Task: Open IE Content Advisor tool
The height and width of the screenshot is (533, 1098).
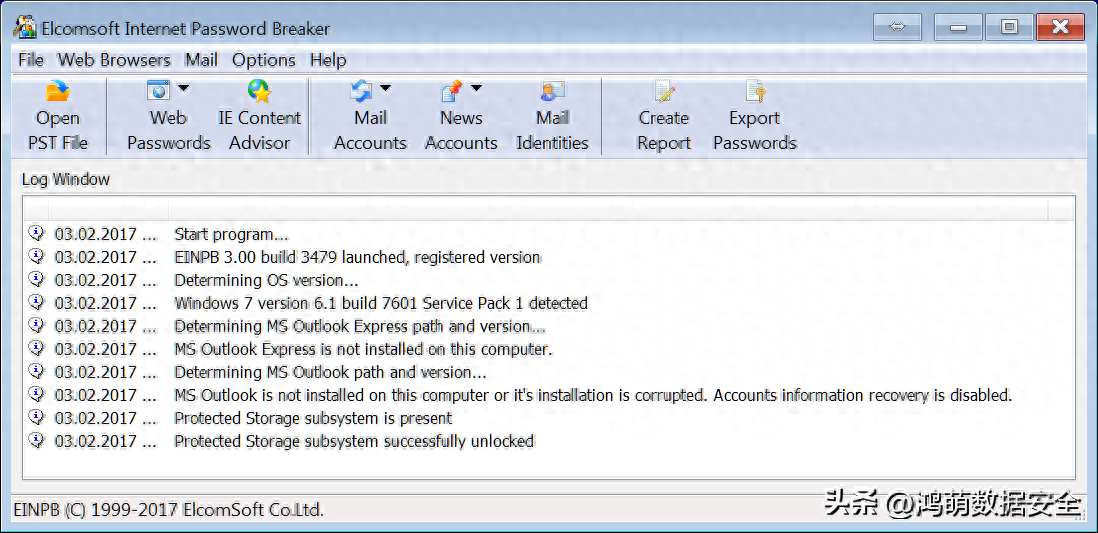Action: pos(259,116)
